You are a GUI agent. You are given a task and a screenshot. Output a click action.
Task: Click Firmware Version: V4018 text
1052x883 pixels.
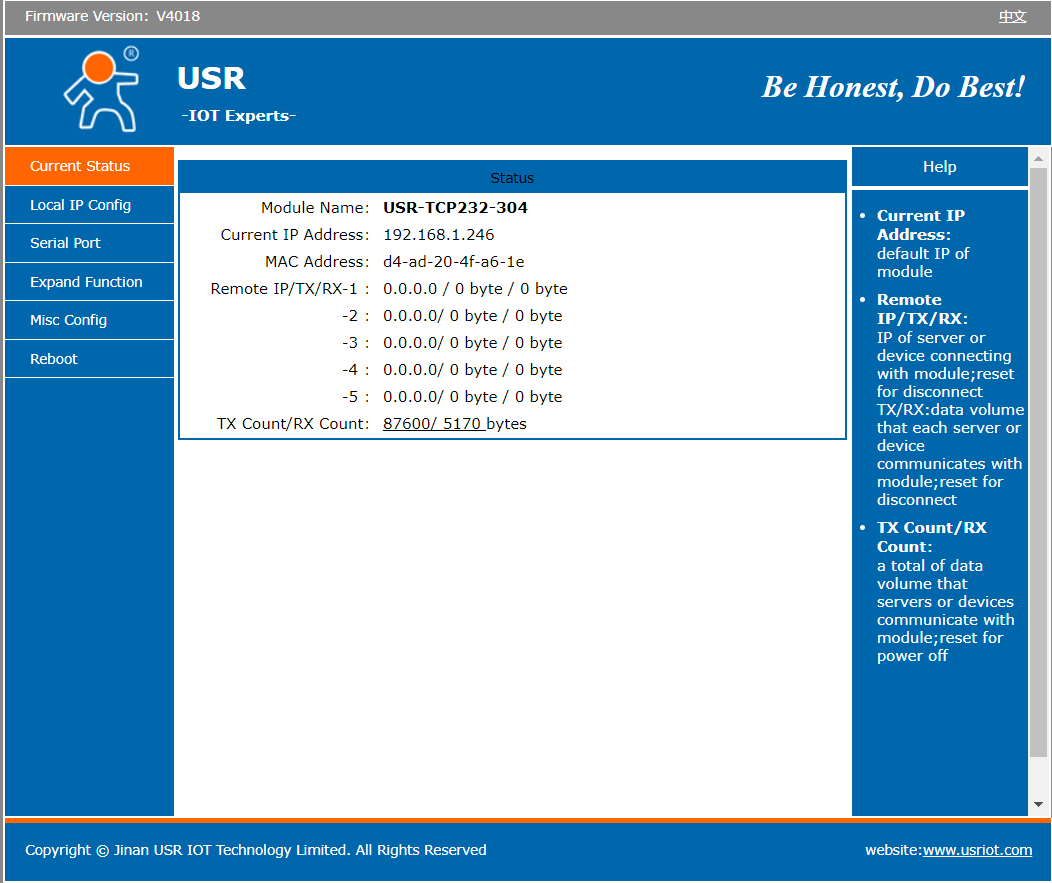[x=112, y=16]
